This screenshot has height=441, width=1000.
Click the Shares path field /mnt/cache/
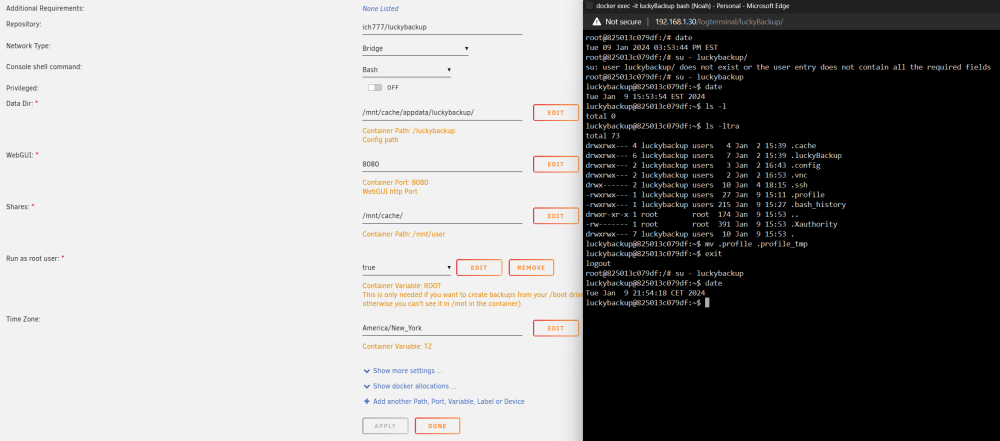tap(442, 216)
